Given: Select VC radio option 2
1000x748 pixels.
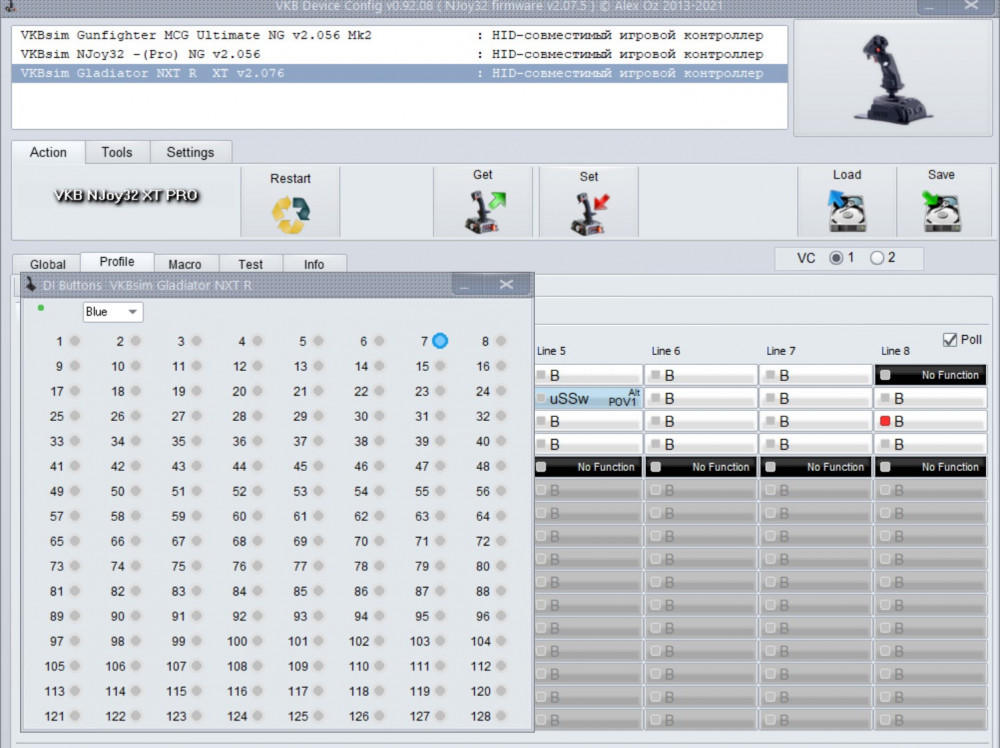Looking at the screenshot, I should (x=877, y=258).
